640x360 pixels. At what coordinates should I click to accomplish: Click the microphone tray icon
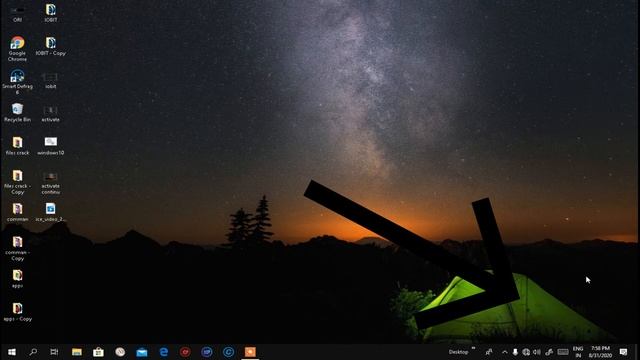click(515, 352)
